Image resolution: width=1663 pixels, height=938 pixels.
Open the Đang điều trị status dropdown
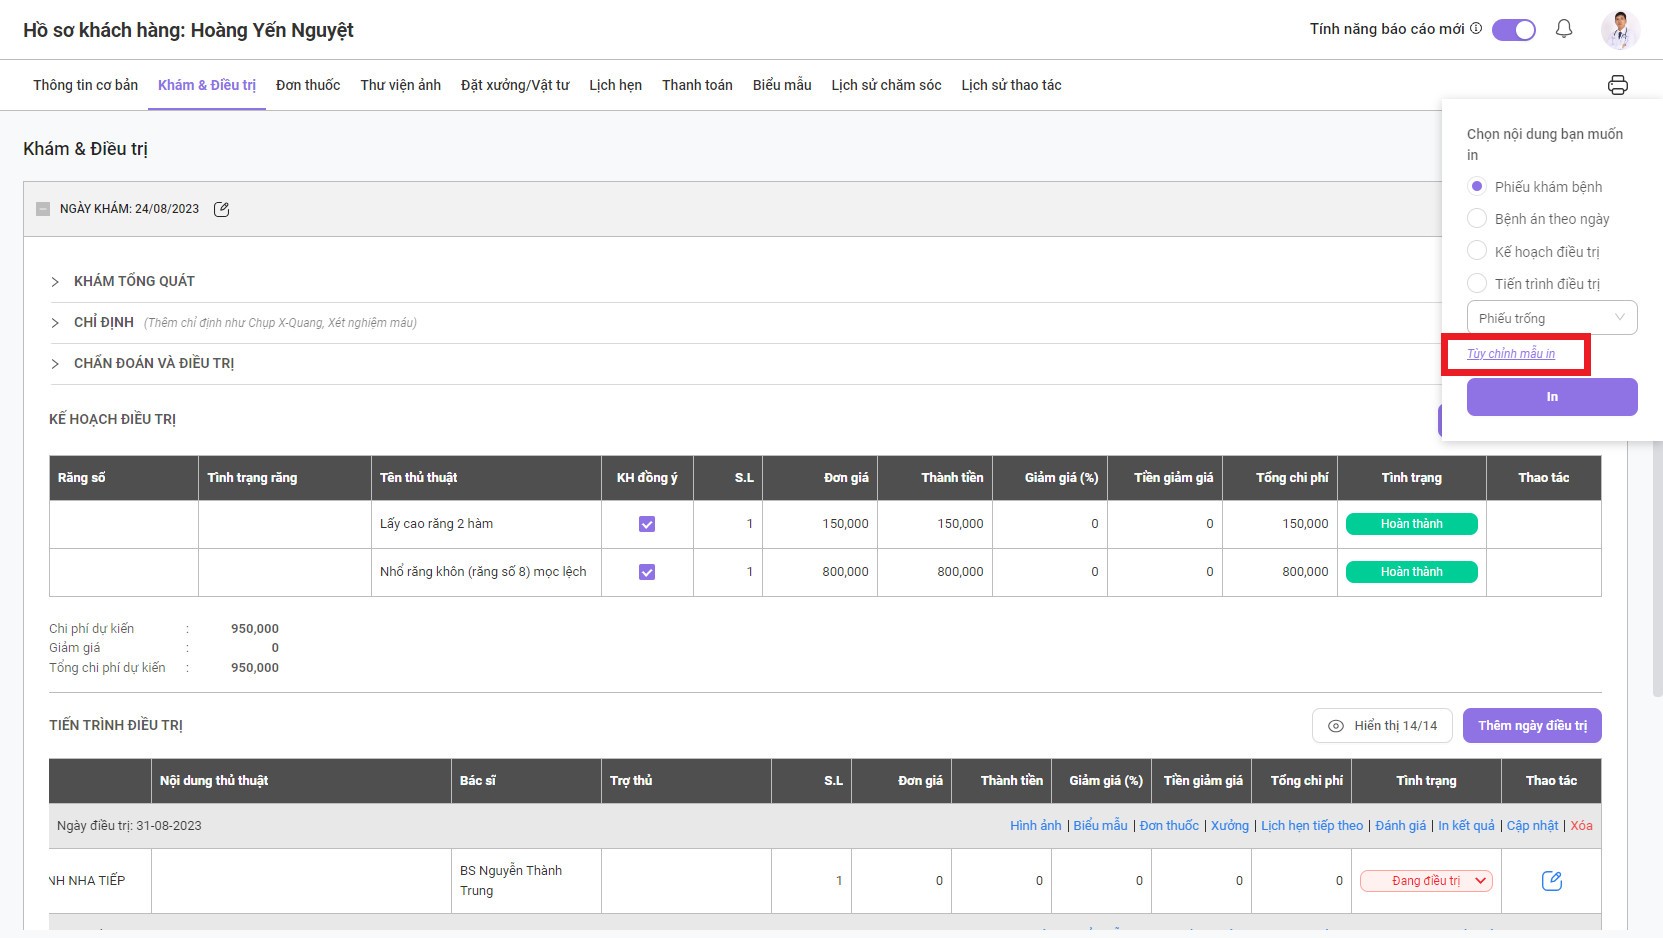point(1426,881)
